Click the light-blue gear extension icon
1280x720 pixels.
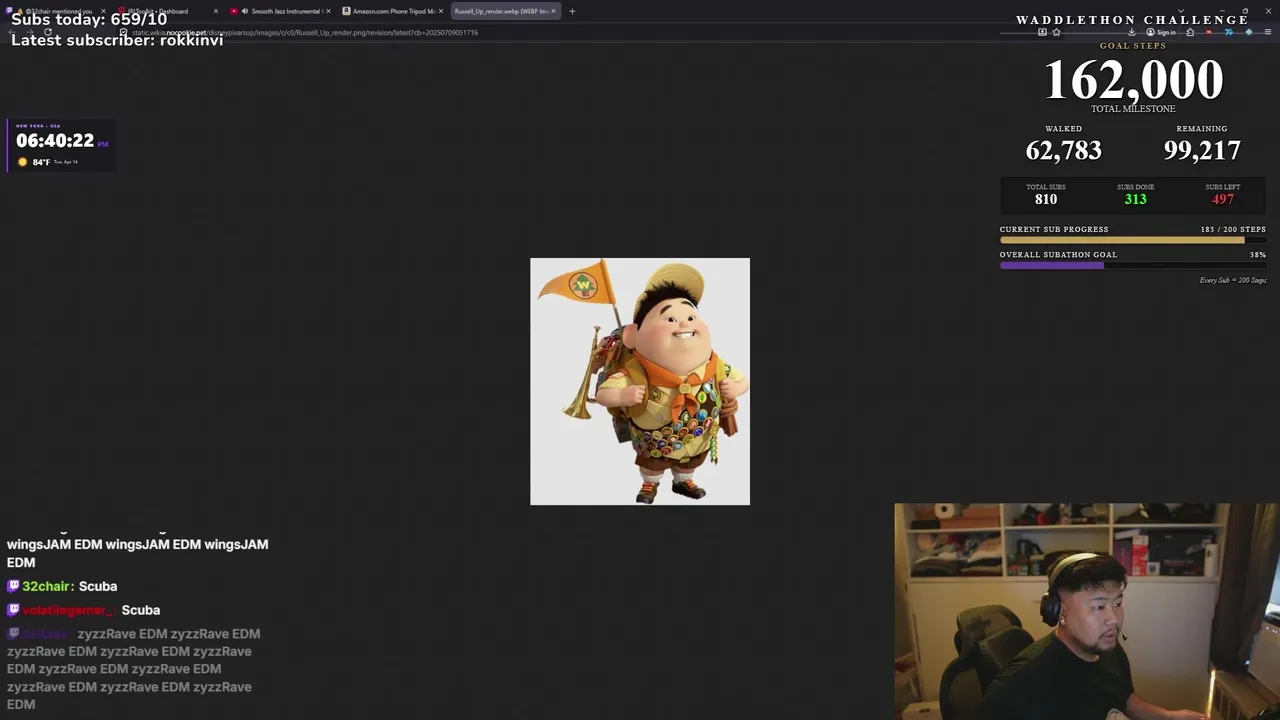coord(1248,32)
